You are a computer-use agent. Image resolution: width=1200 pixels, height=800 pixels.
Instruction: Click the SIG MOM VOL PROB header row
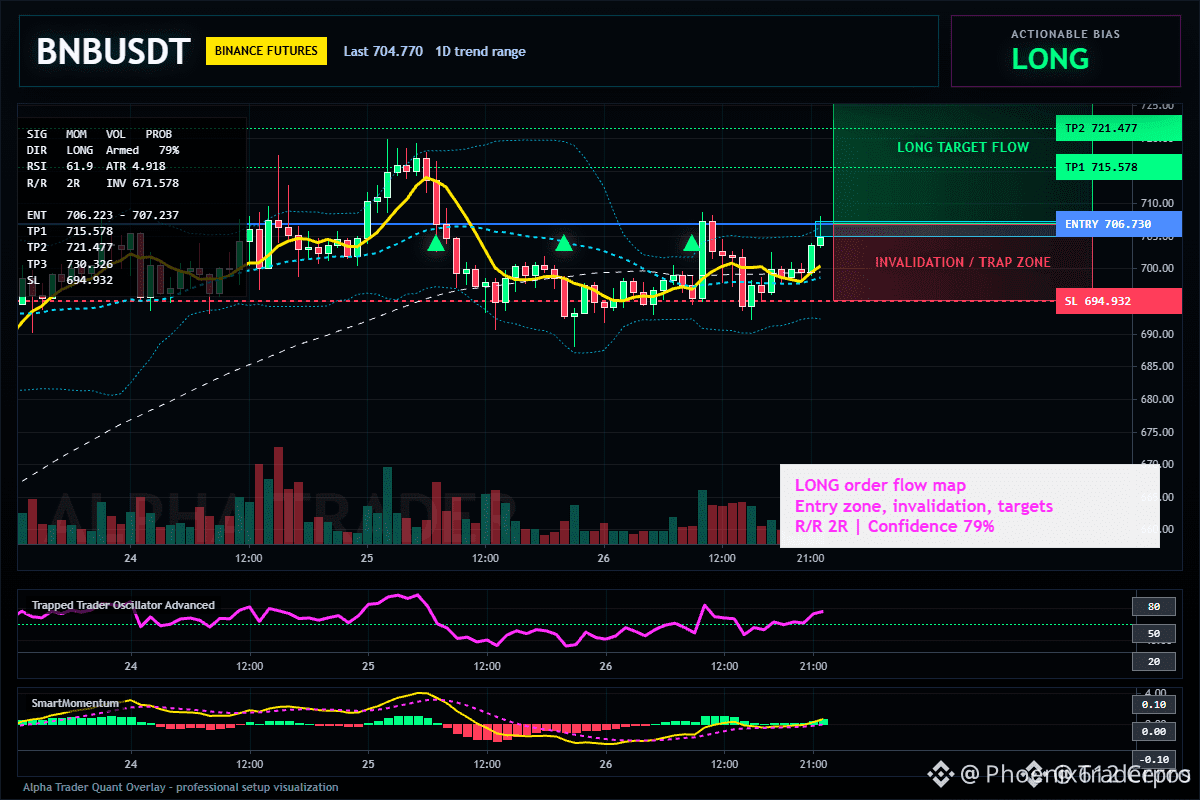pos(99,133)
